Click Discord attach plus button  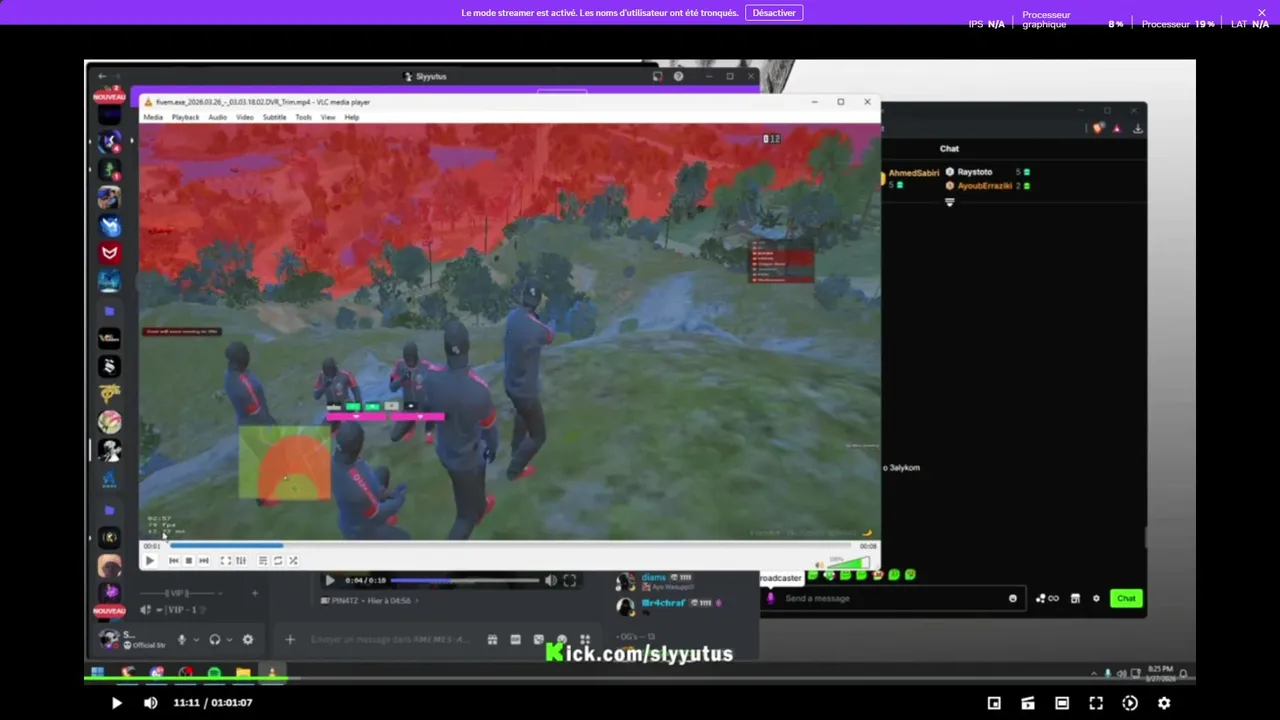290,639
